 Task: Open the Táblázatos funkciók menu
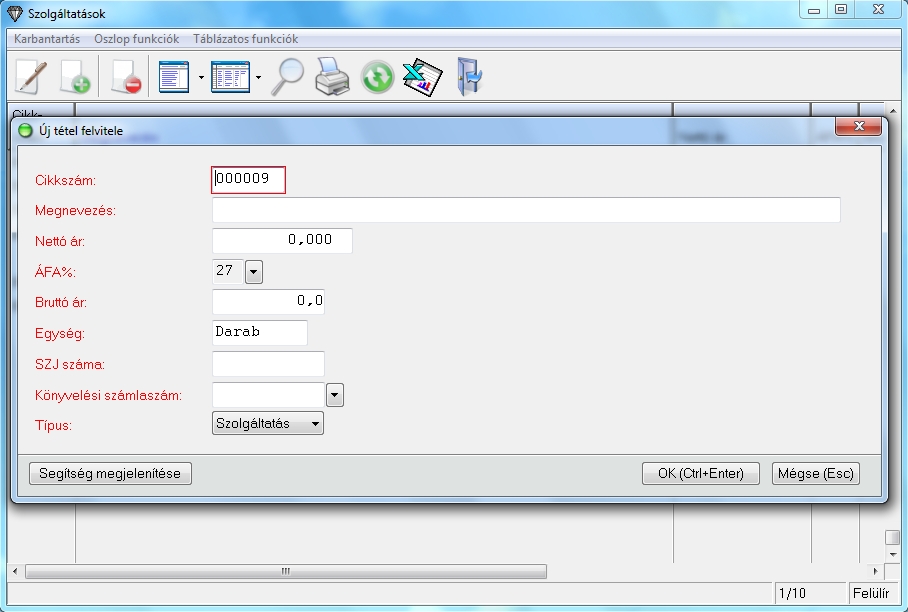point(245,39)
